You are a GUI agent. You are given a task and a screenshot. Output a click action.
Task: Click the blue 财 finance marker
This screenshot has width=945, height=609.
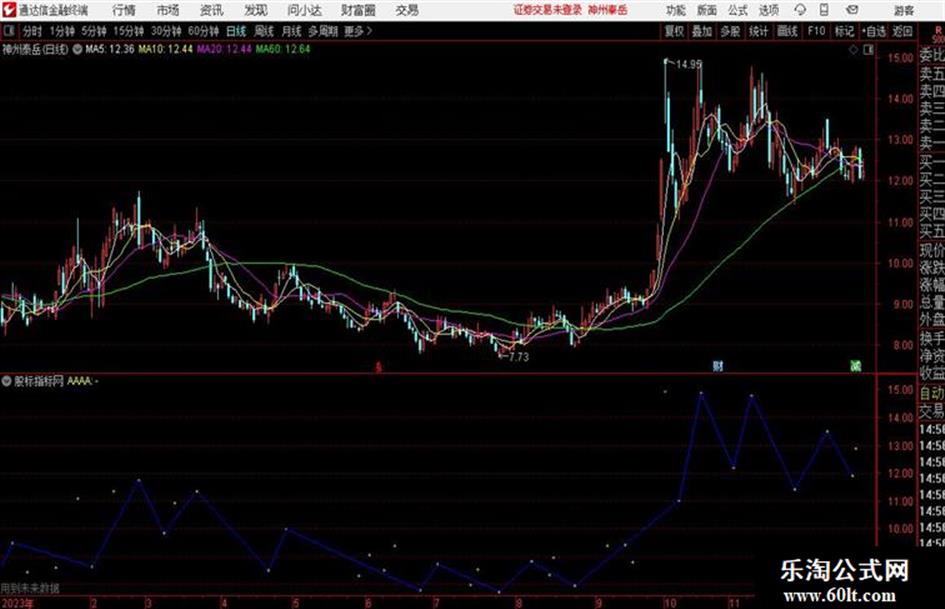coord(718,365)
